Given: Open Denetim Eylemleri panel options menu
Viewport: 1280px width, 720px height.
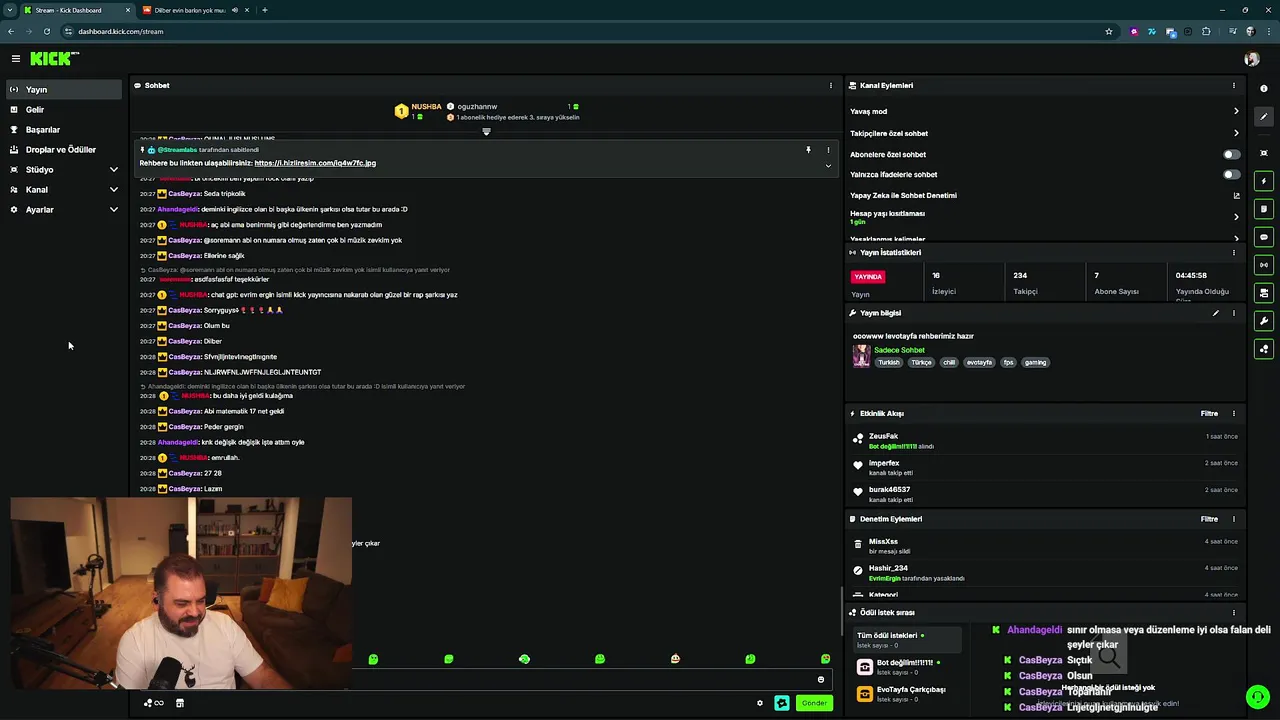Looking at the screenshot, I should (1233, 519).
